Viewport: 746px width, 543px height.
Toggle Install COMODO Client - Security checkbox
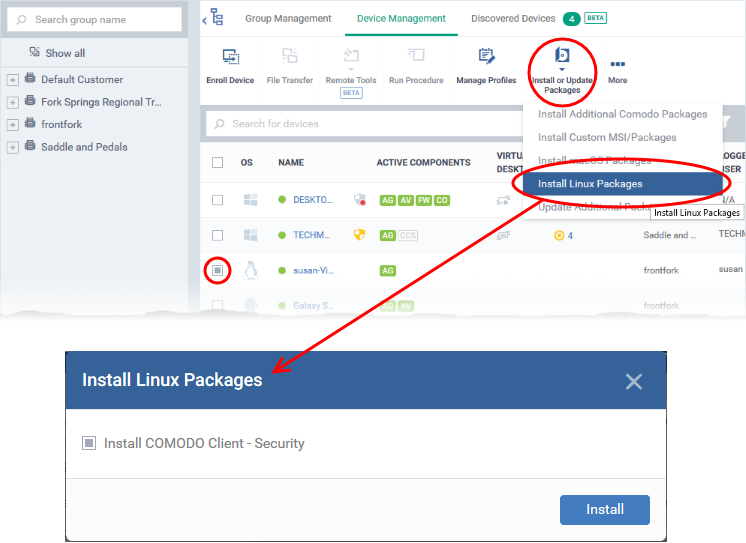click(89, 443)
